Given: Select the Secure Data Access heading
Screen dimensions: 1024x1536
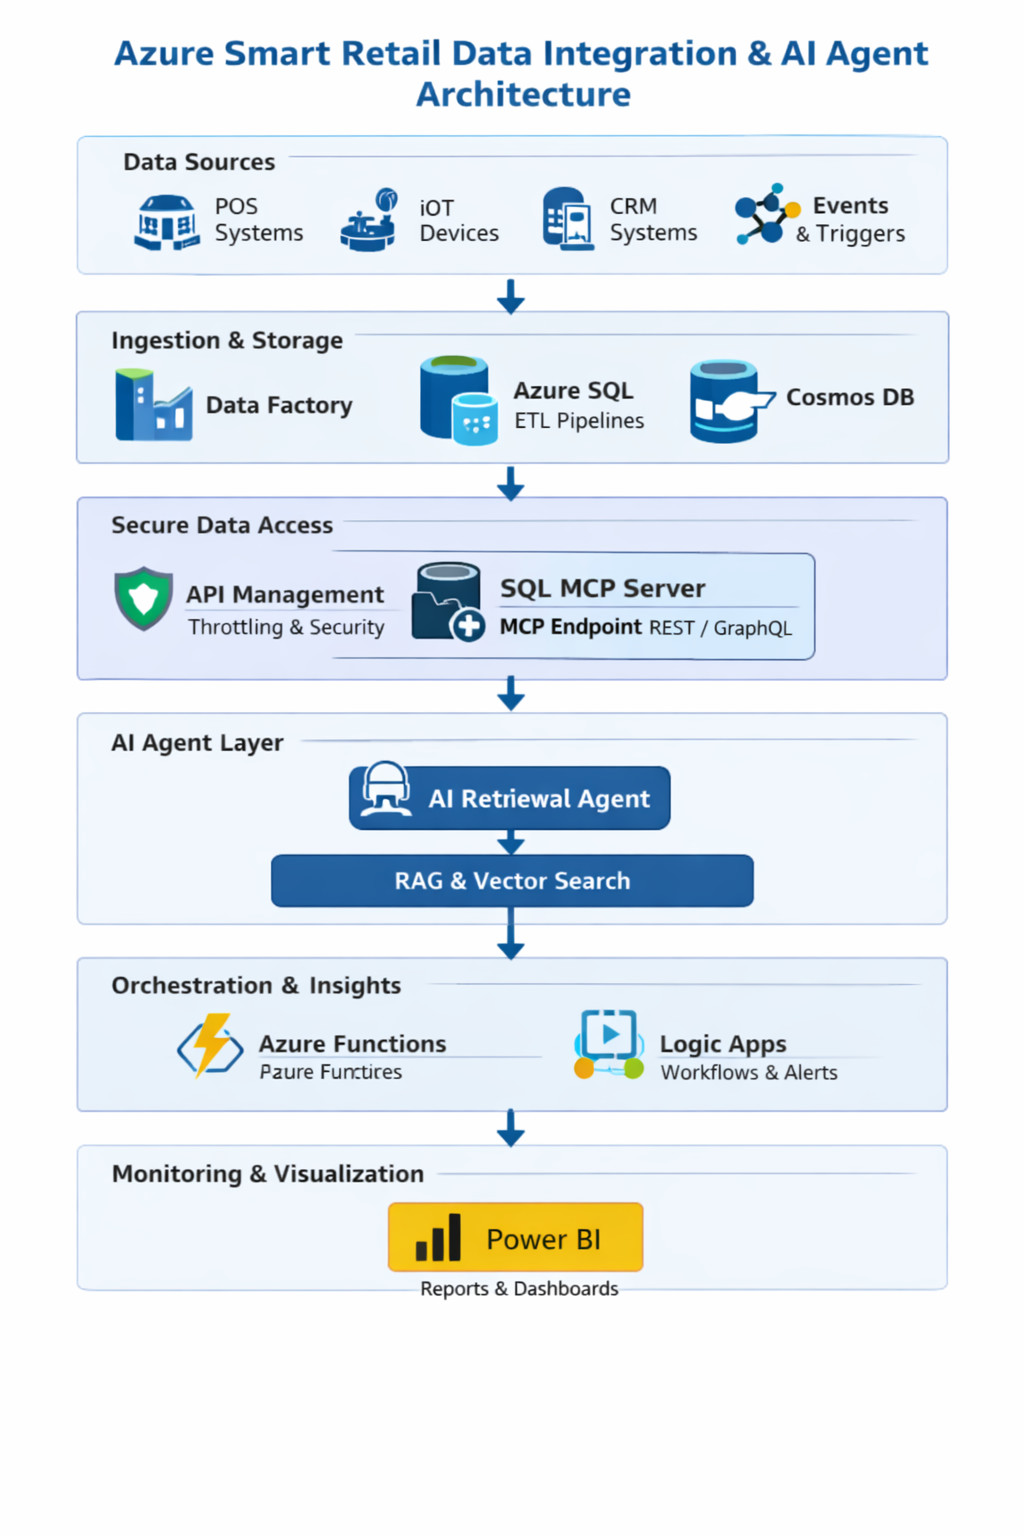Looking at the screenshot, I should pos(222,525).
